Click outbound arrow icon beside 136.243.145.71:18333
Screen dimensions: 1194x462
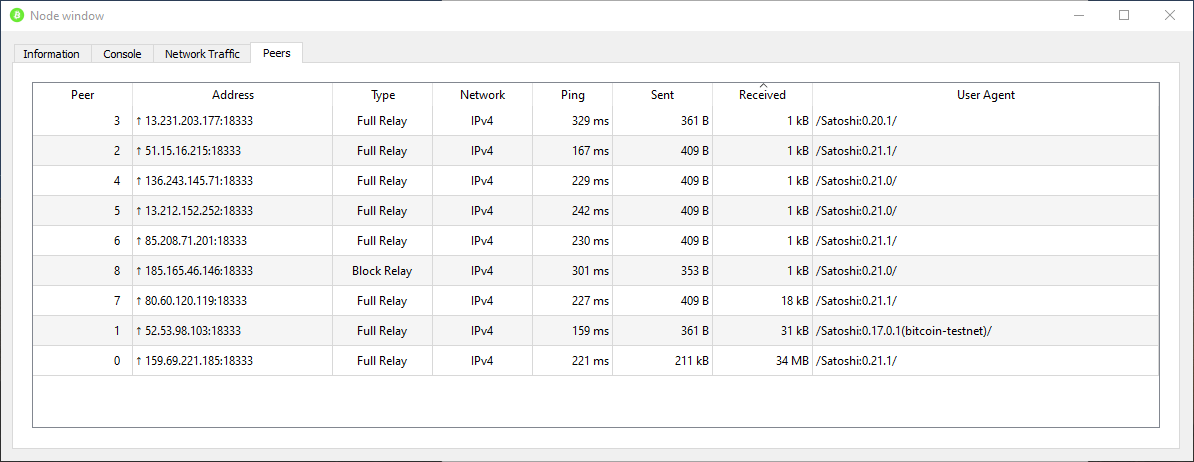click(139, 181)
